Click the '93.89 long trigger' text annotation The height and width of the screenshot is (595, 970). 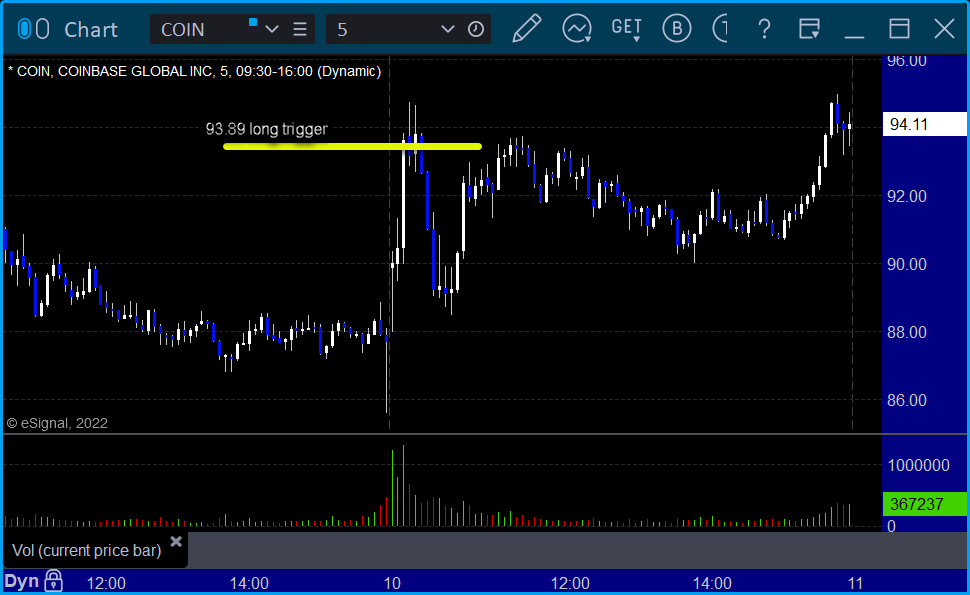[267, 129]
